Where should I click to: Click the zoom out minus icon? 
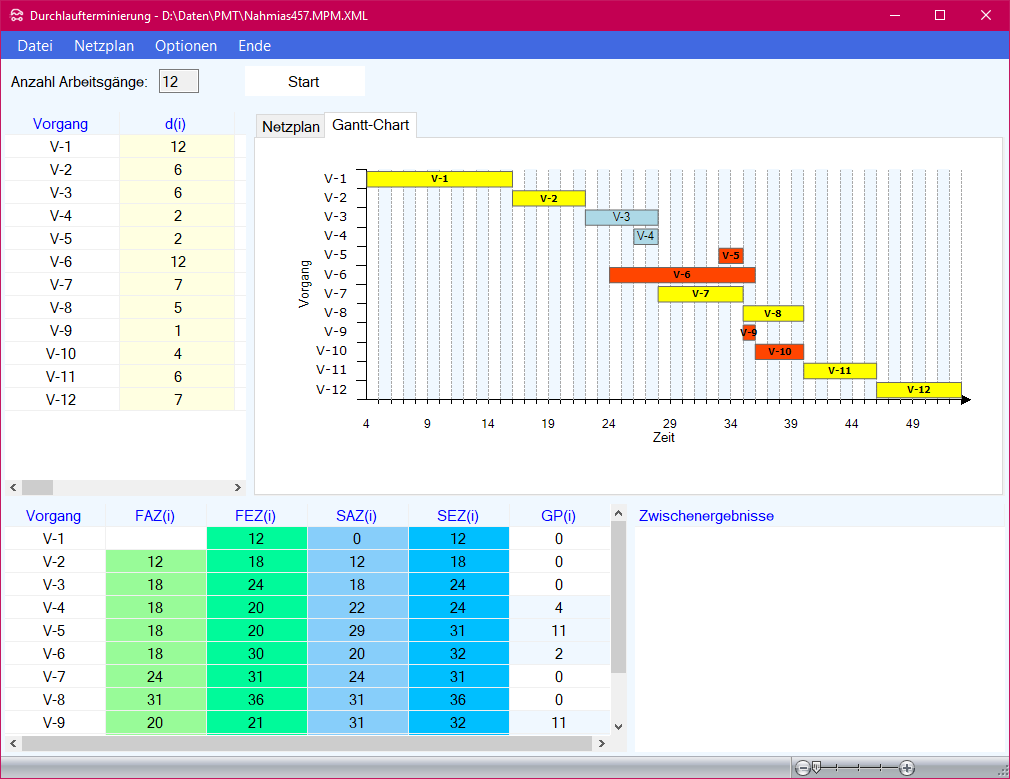tap(802, 768)
